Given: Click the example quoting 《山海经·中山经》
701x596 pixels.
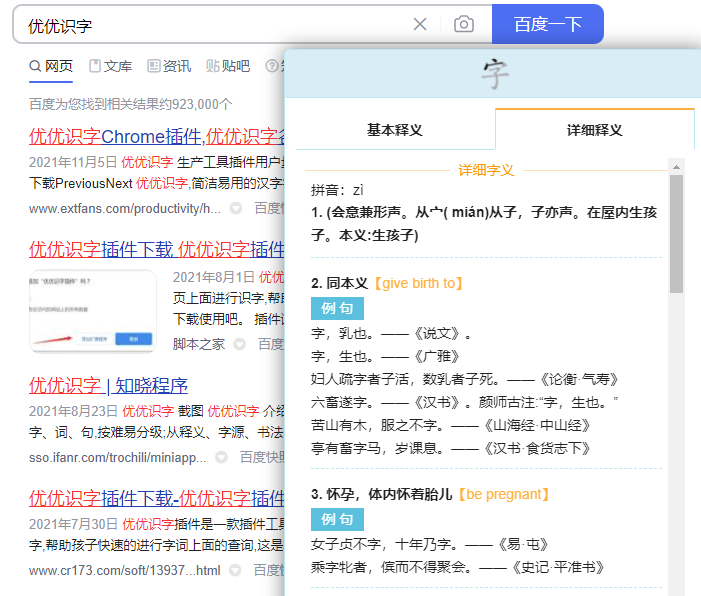Looking at the screenshot, I should (451, 425).
